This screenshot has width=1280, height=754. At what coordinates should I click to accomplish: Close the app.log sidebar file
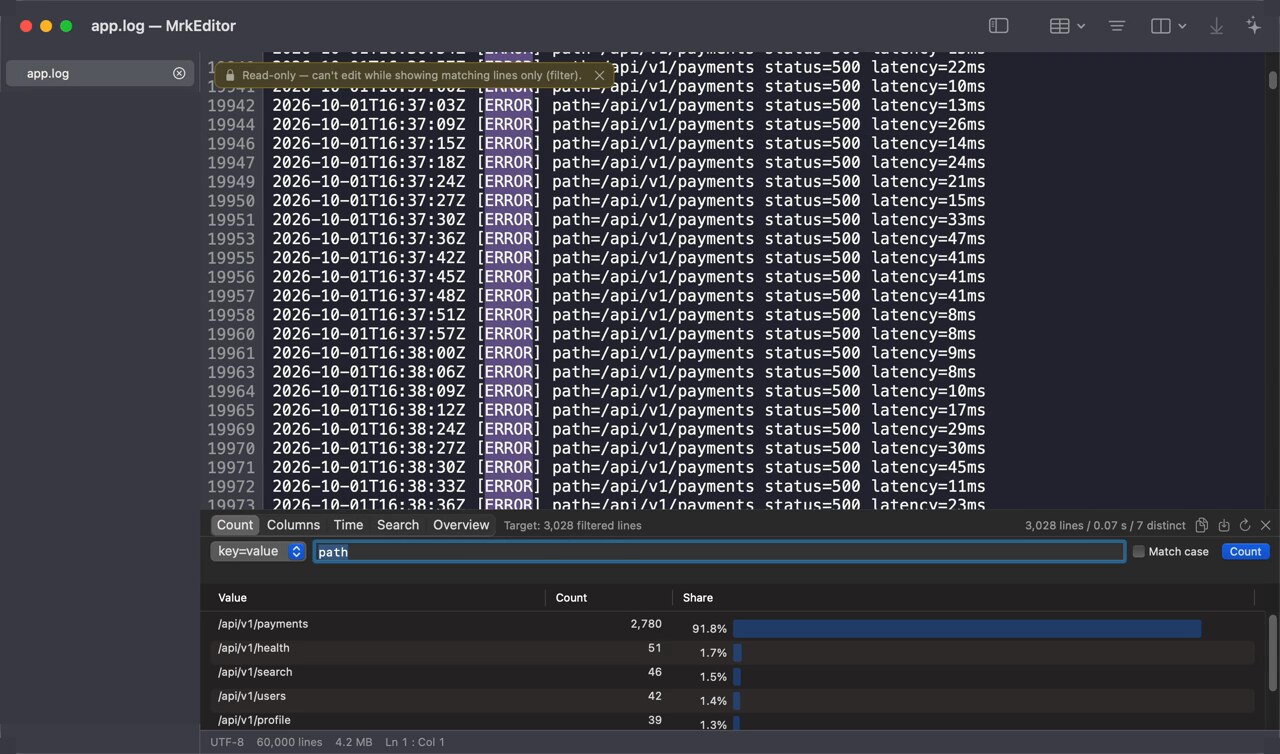pyautogui.click(x=179, y=73)
